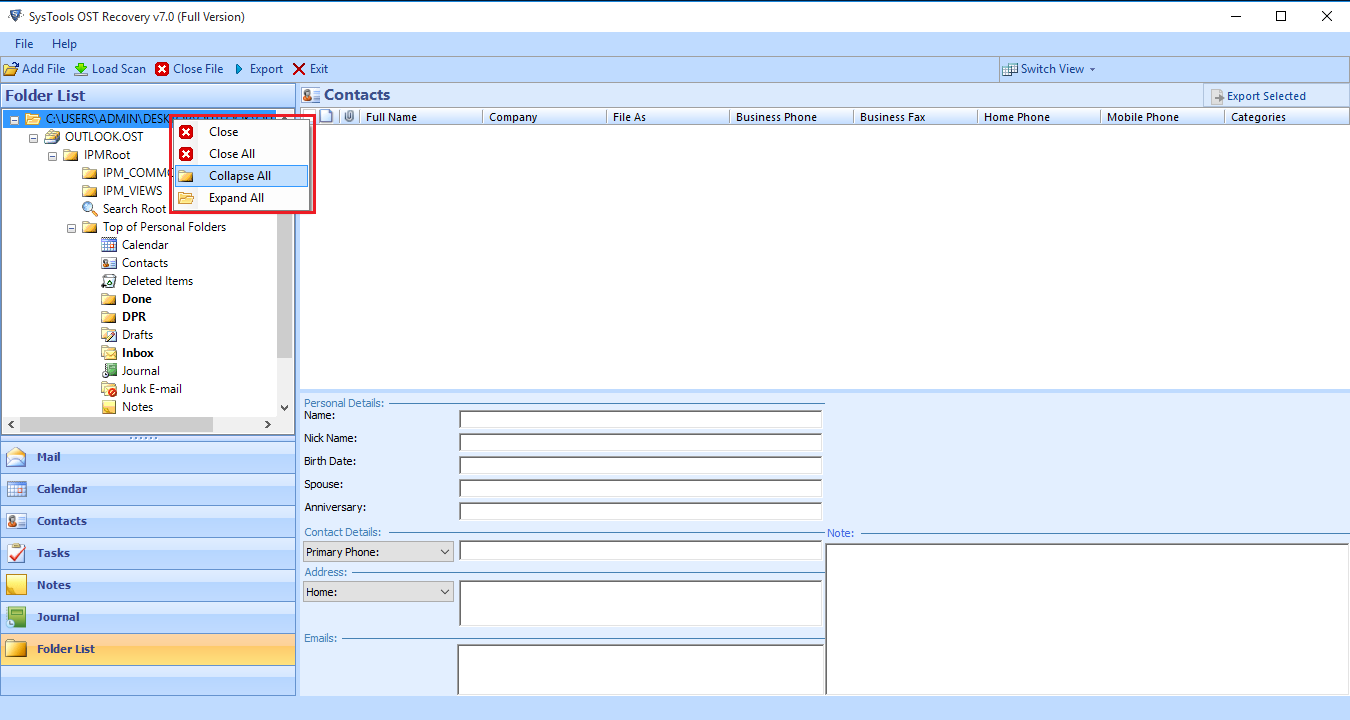Select the IPMRoot folder

[107, 155]
